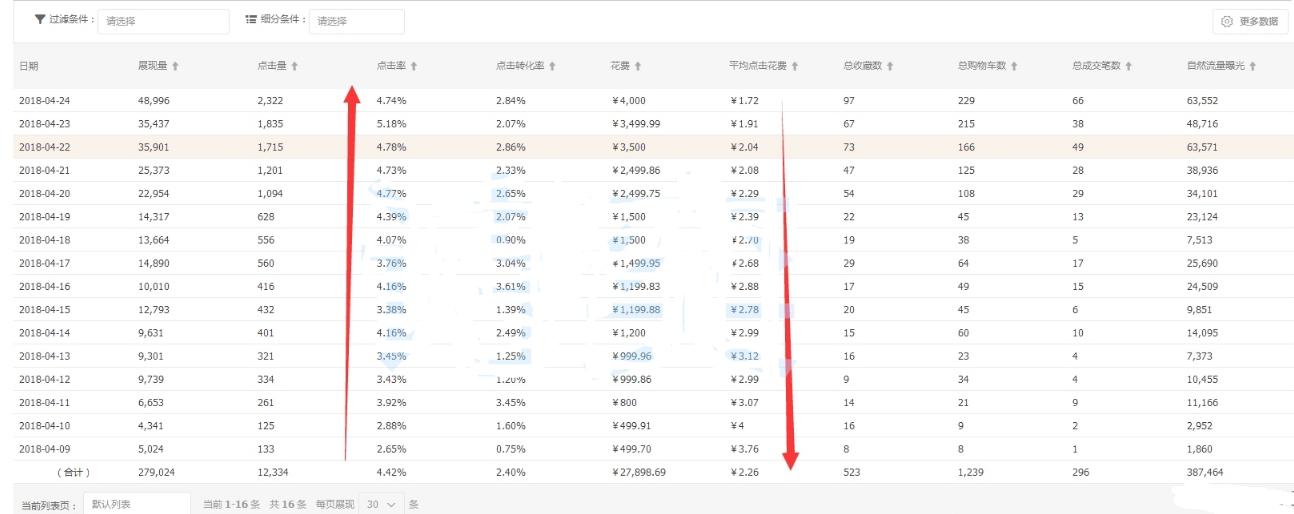The image size is (1294, 514).
Task: Click the total ¥27,898.69 spend value
Action: click(638, 472)
